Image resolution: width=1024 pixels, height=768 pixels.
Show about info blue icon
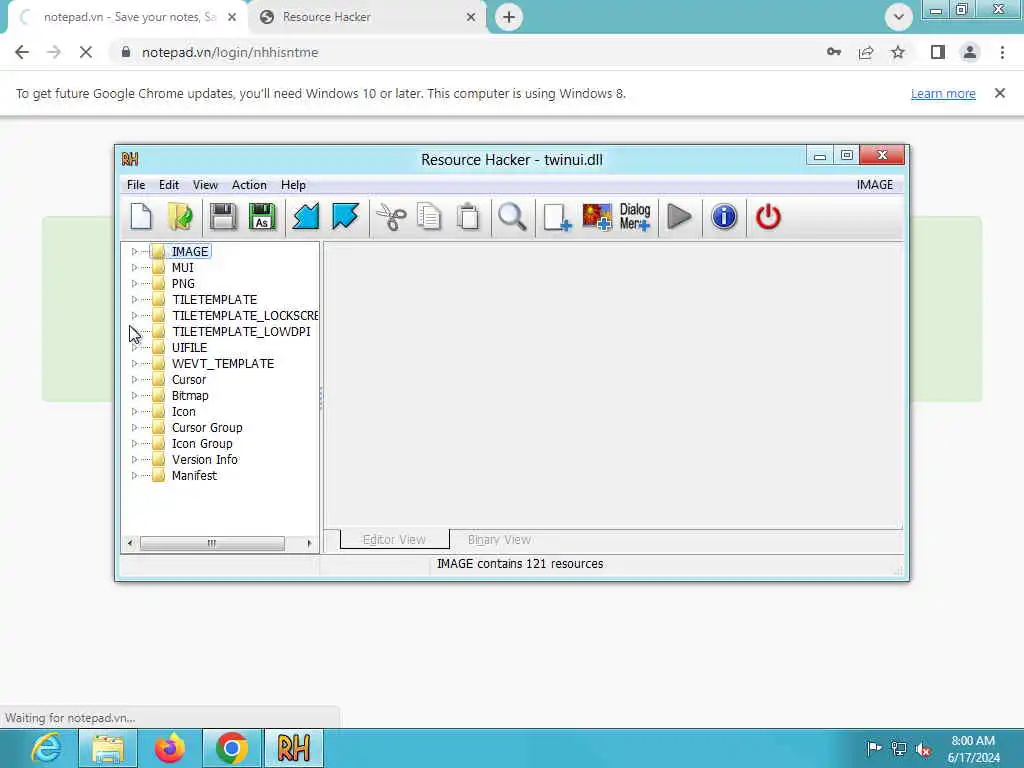(x=724, y=217)
